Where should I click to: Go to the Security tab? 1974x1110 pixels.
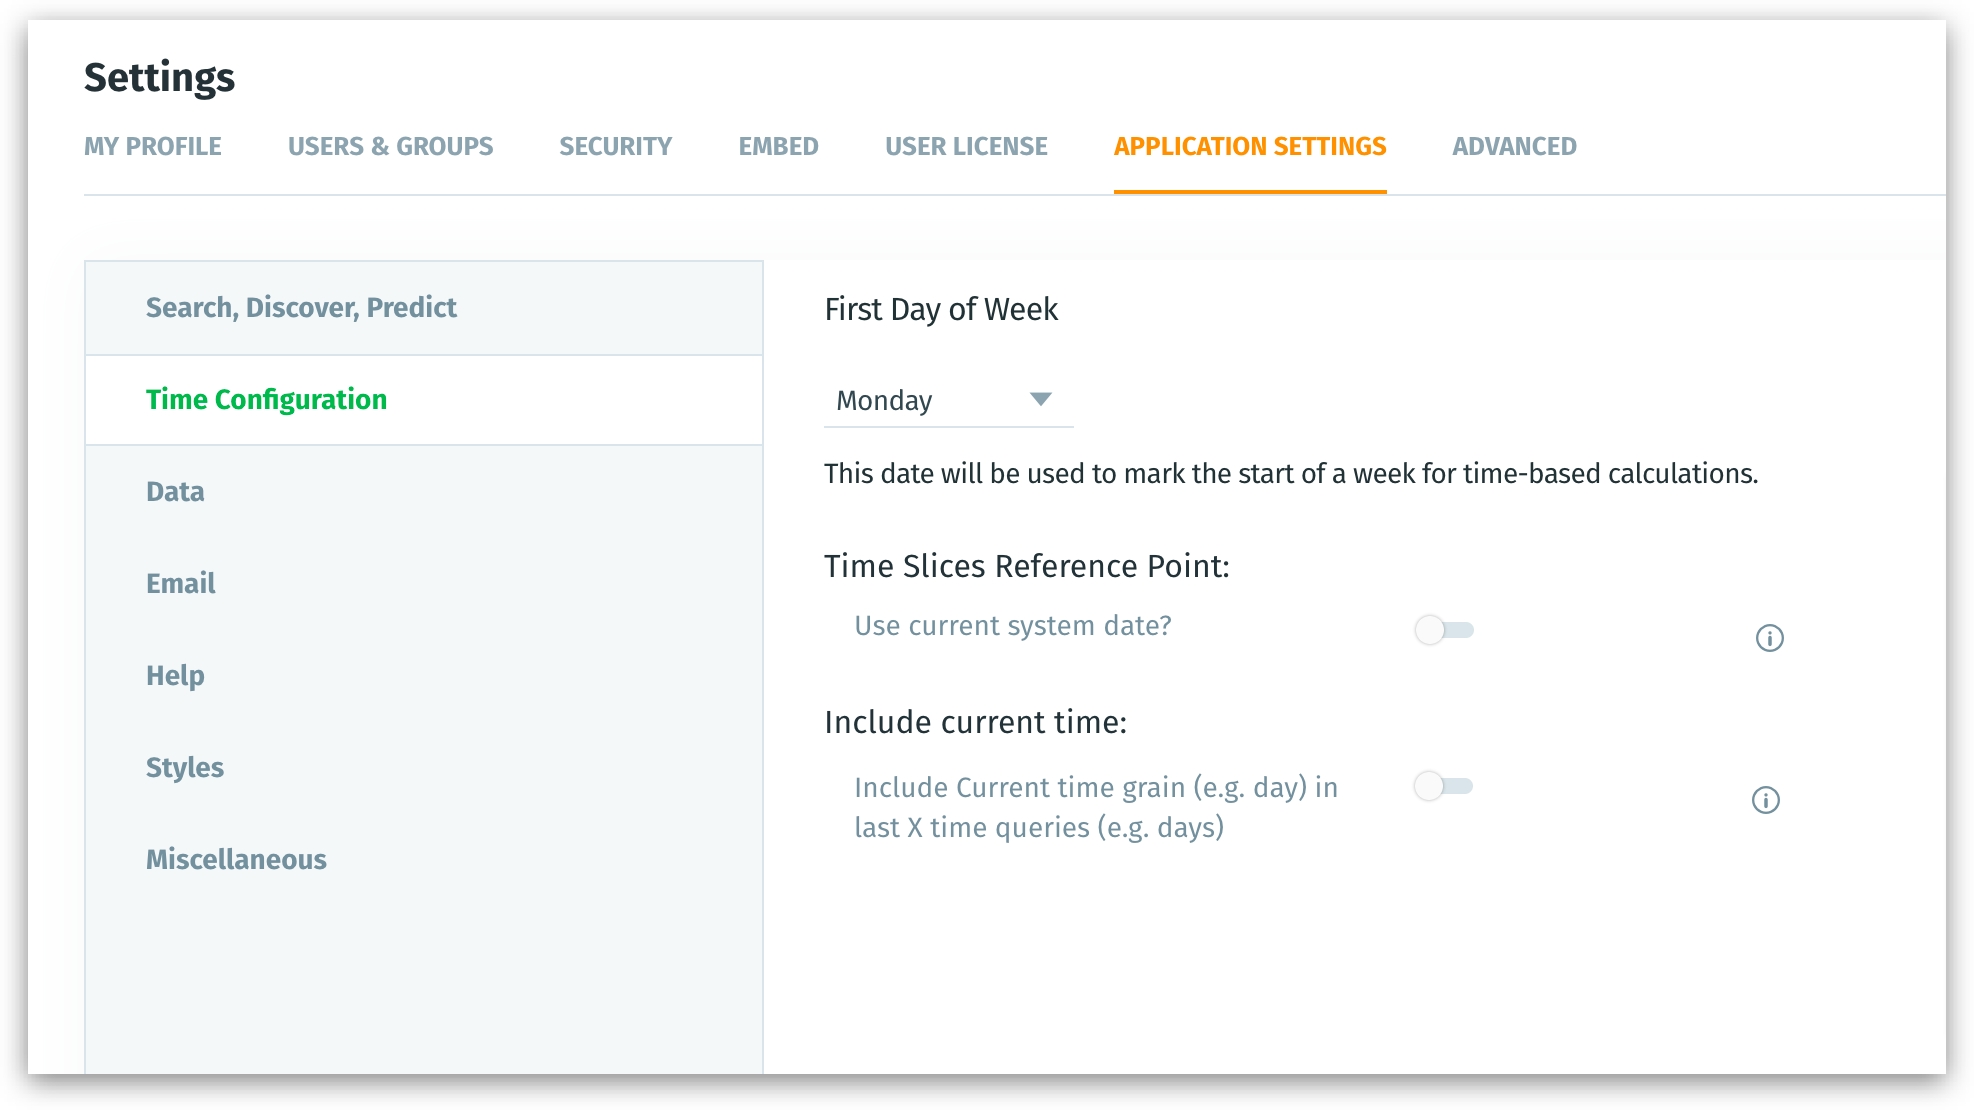pos(615,146)
